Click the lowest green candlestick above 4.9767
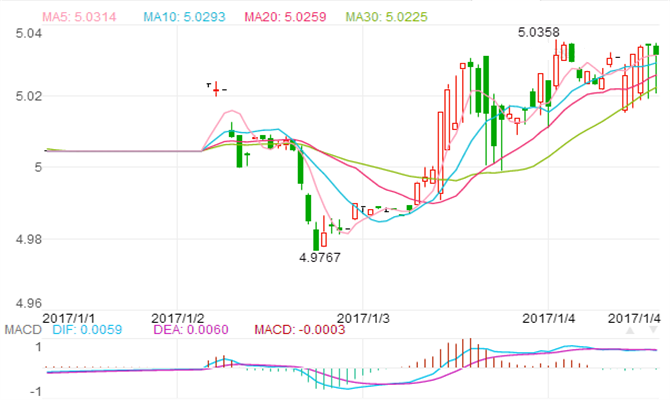 316,238
